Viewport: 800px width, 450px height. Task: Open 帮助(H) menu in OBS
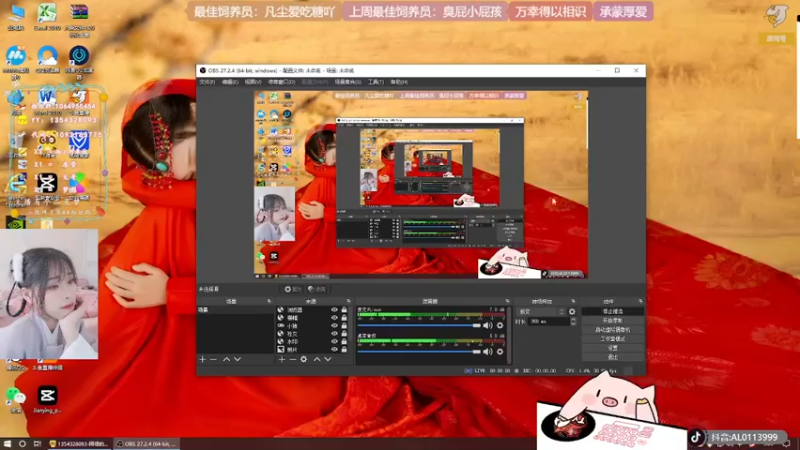pyautogui.click(x=399, y=82)
